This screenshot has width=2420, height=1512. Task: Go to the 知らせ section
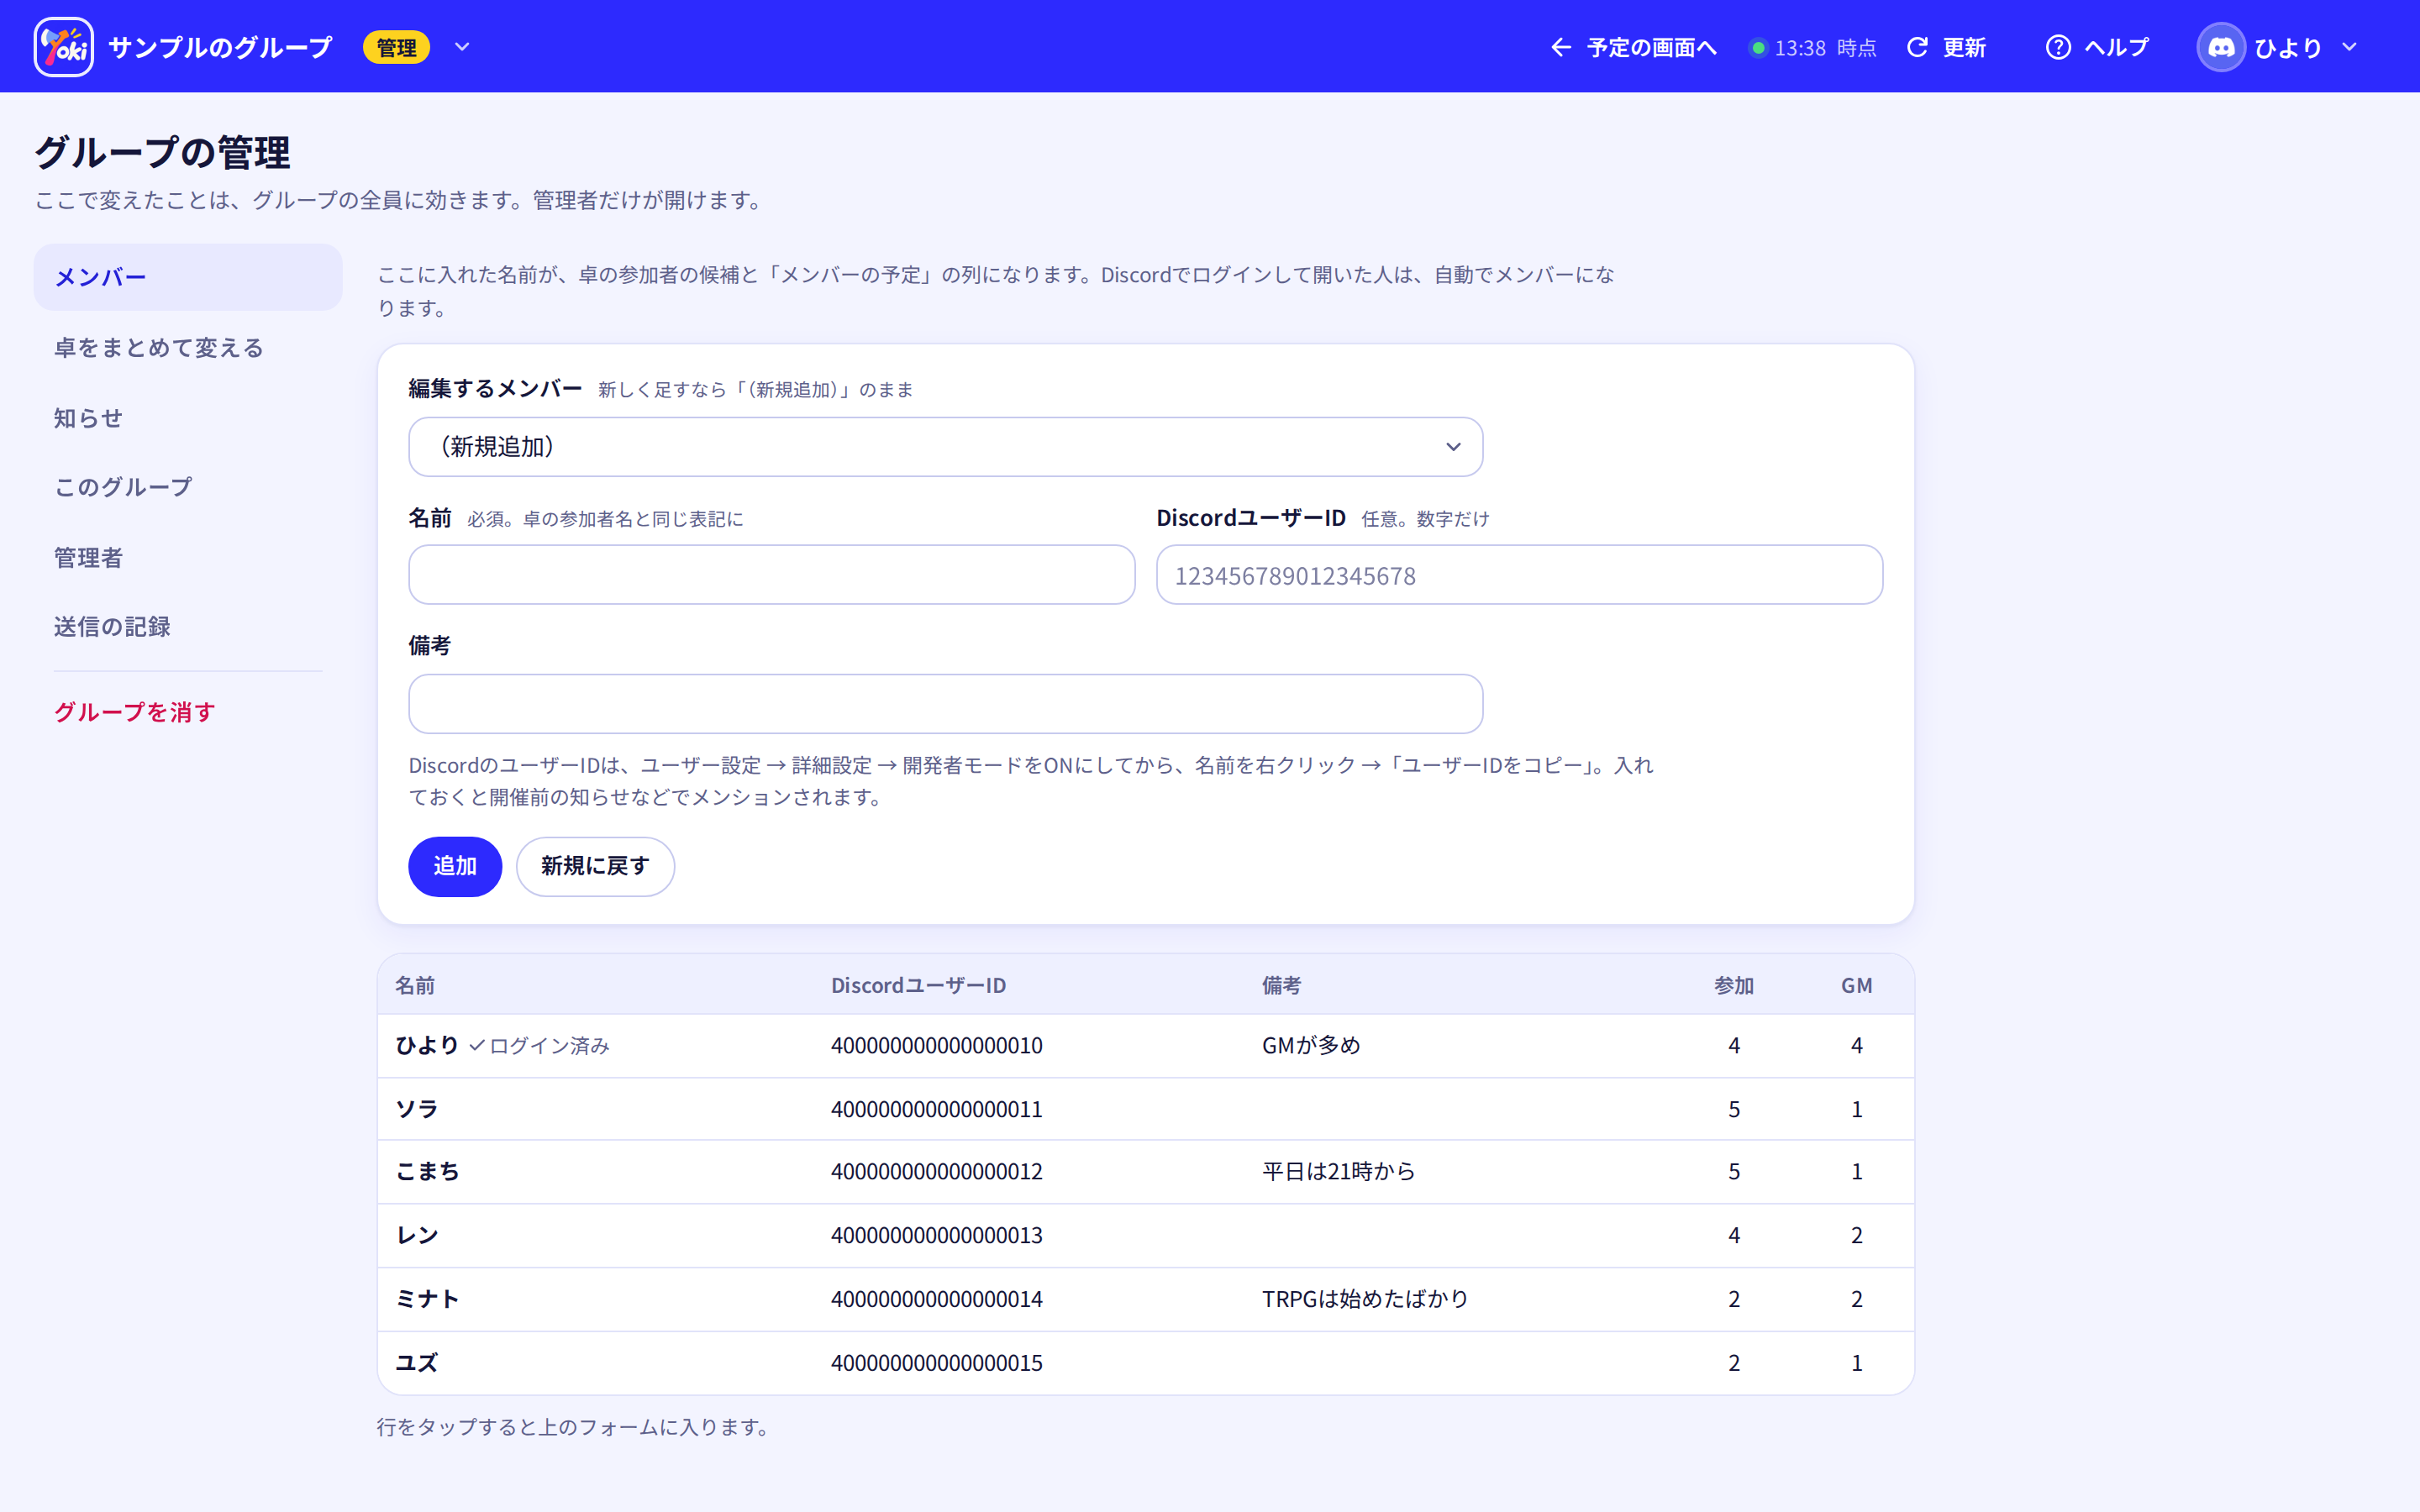(x=188, y=418)
